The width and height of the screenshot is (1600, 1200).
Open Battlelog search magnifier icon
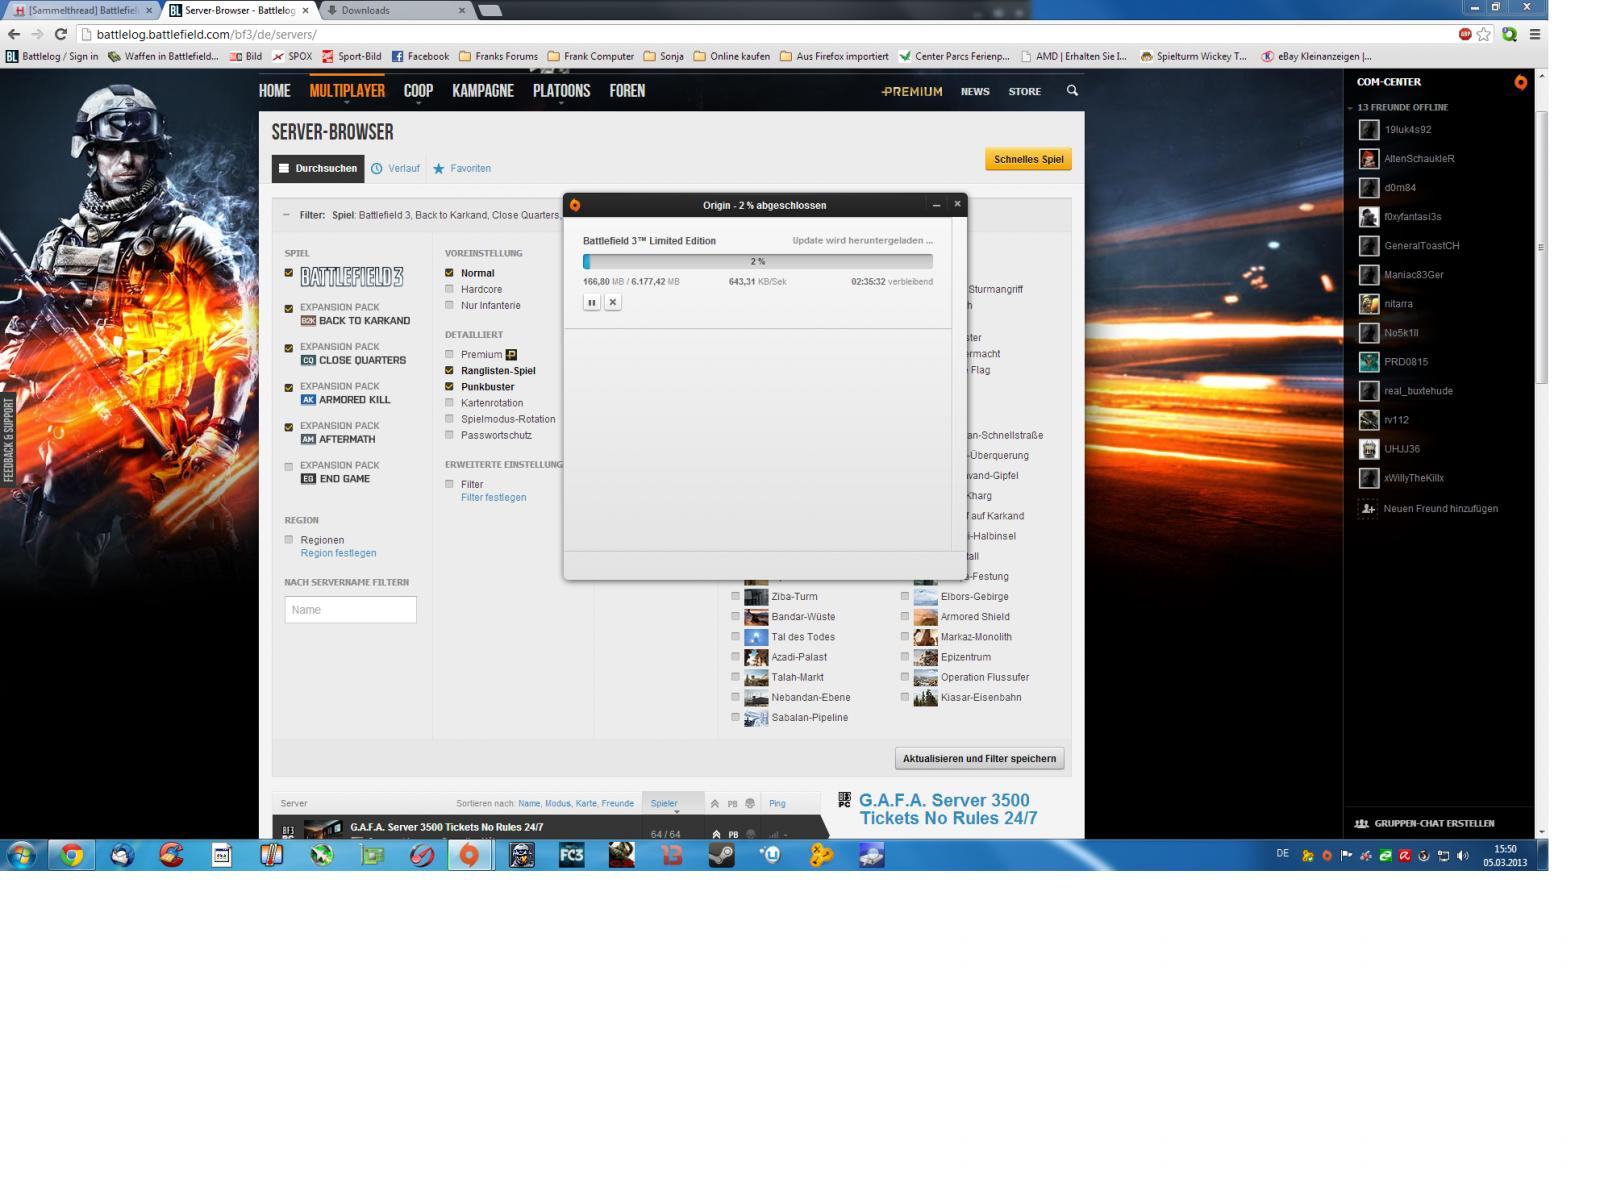[x=1072, y=91]
